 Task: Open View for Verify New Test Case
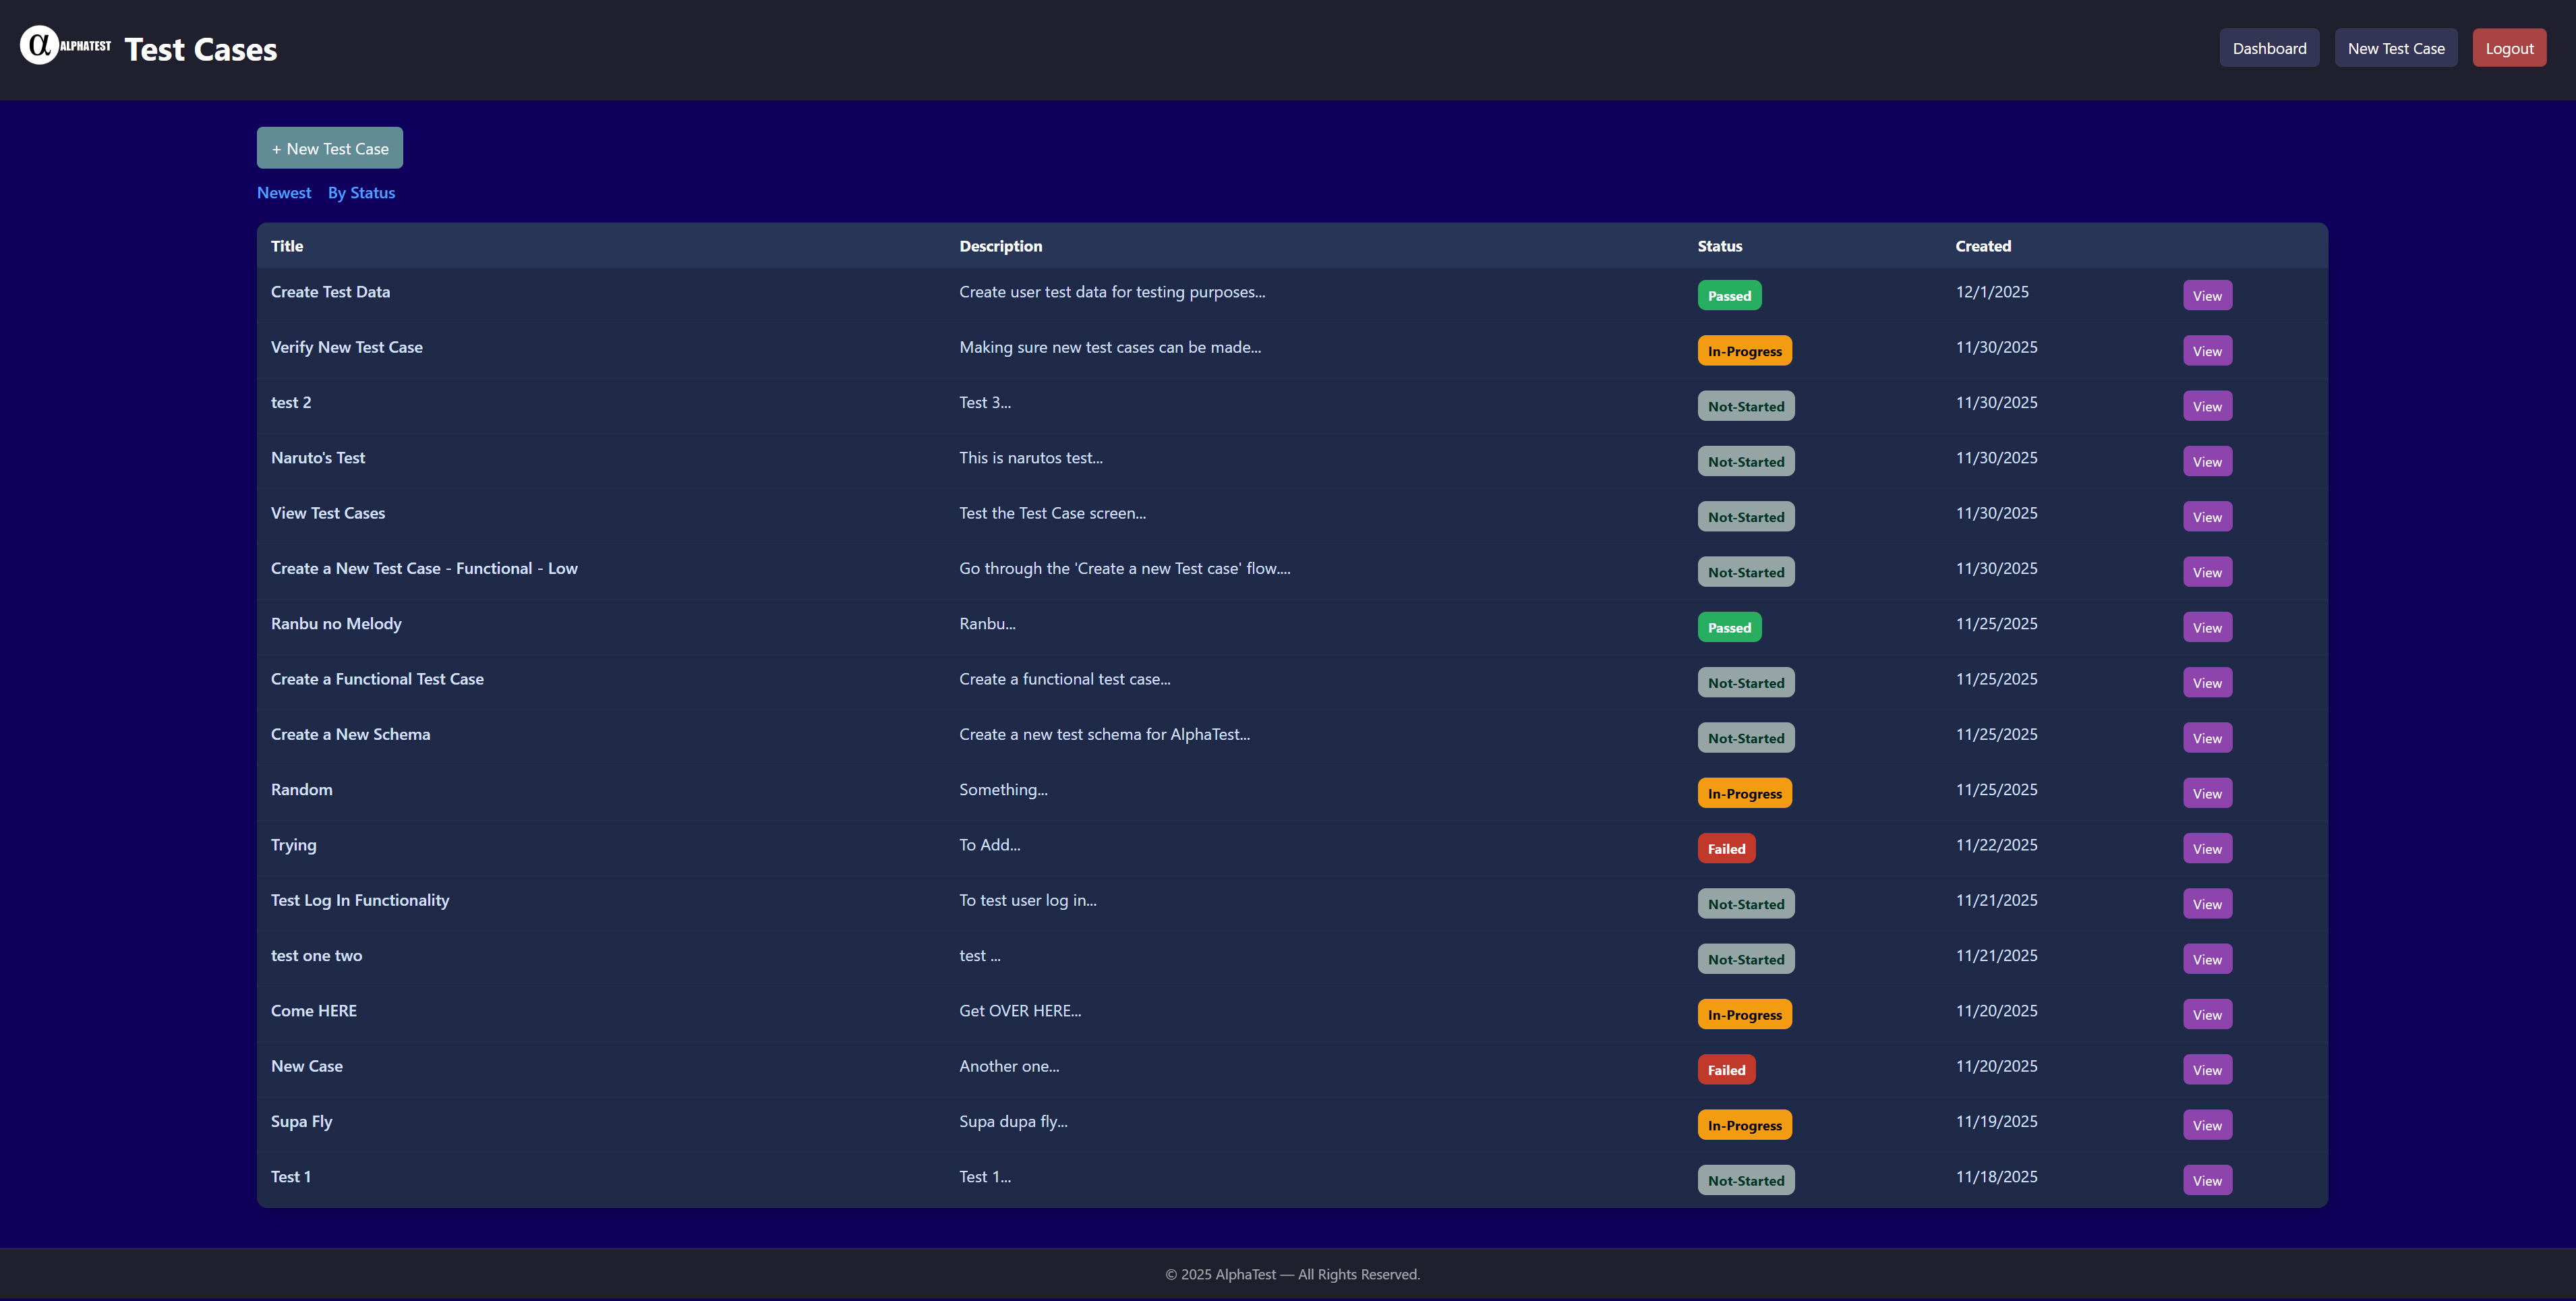[x=2206, y=351]
